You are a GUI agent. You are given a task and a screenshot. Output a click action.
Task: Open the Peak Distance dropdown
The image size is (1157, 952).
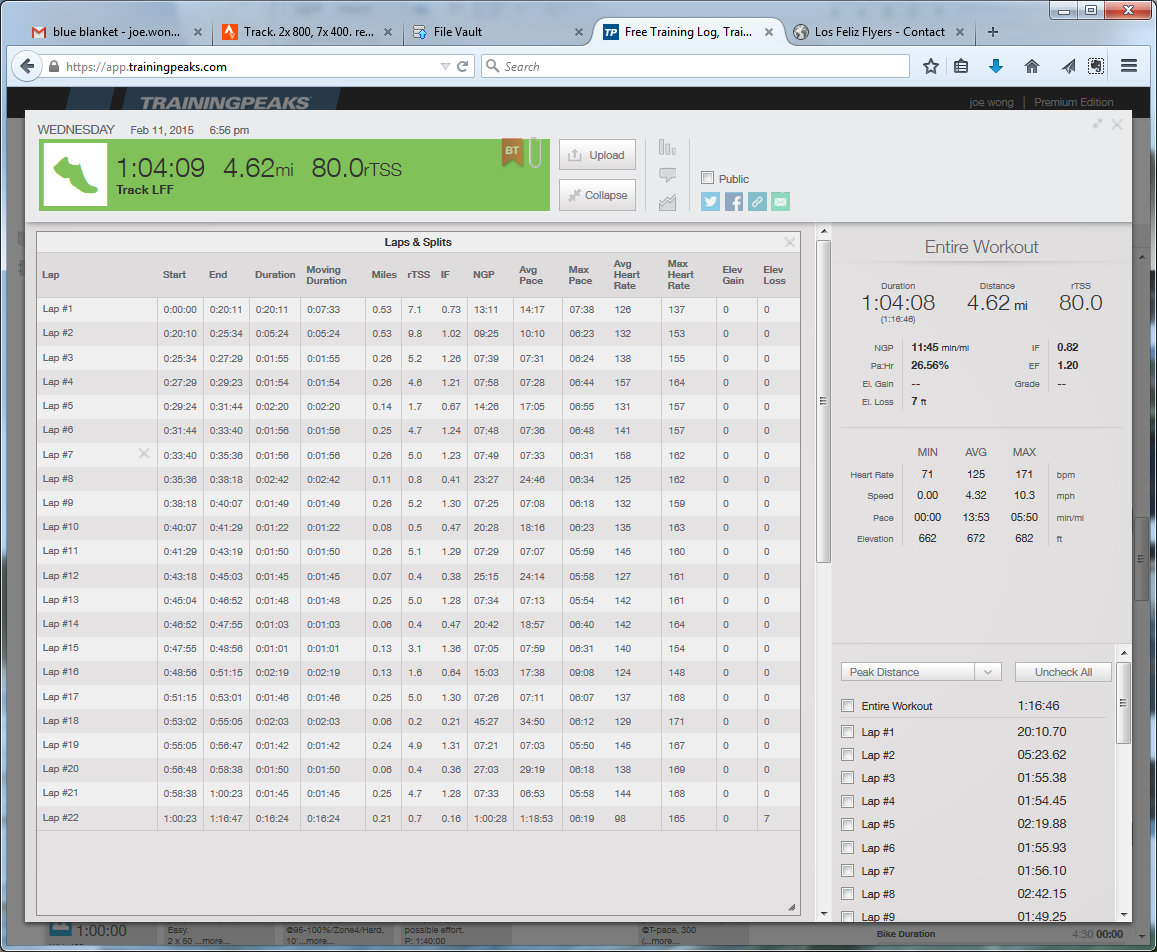coord(920,672)
